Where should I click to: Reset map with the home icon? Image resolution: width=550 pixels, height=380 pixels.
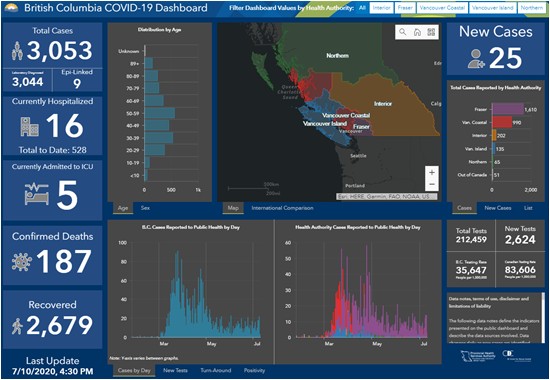pyautogui.click(x=417, y=32)
